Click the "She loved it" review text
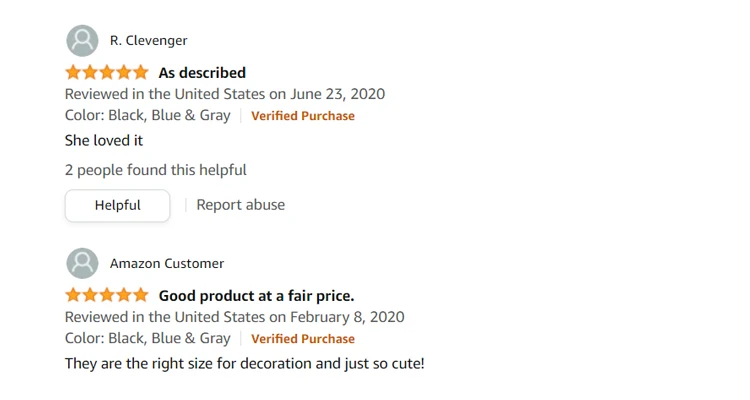 pyautogui.click(x=104, y=141)
